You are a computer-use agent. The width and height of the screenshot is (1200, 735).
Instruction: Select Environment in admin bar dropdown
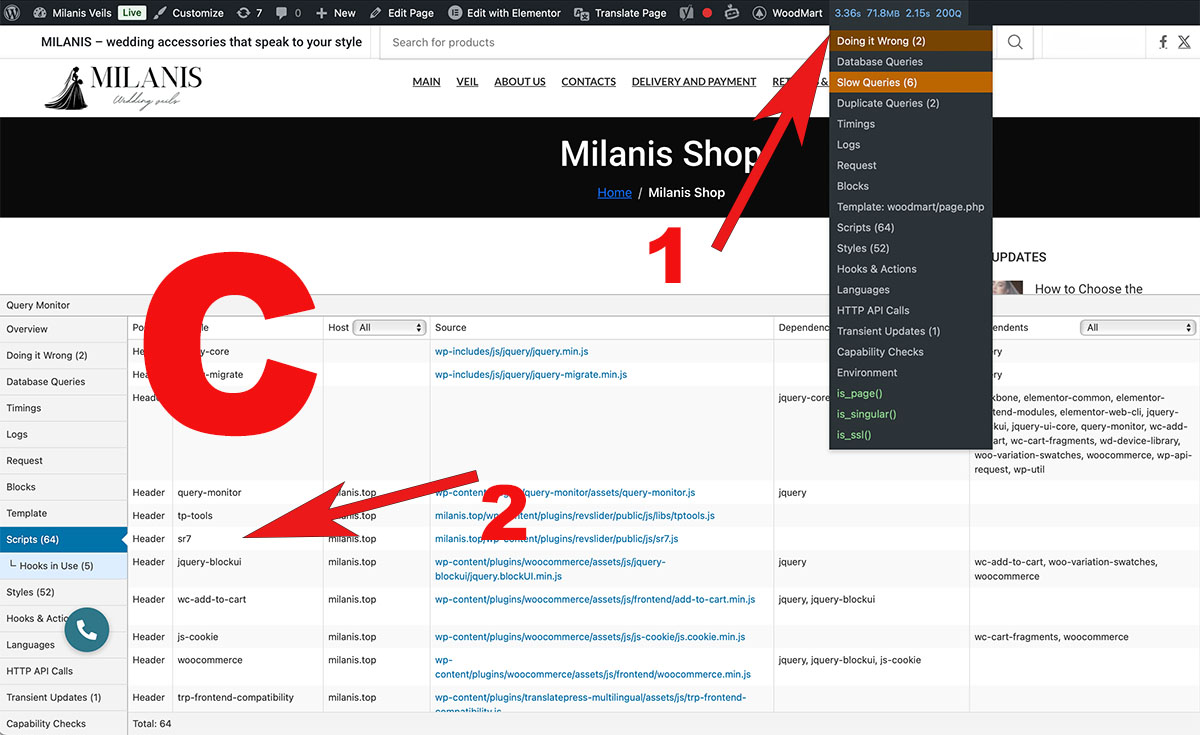pos(911,372)
